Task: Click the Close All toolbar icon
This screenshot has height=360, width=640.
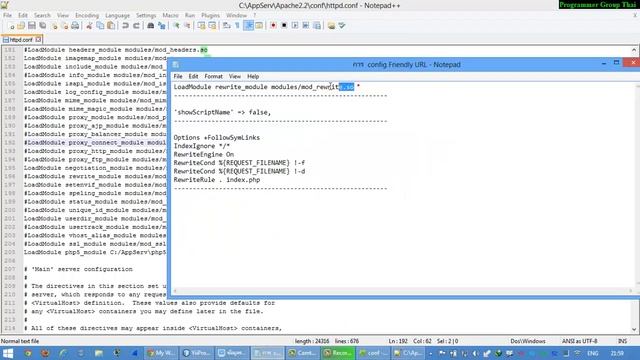Action: [x=64, y=26]
